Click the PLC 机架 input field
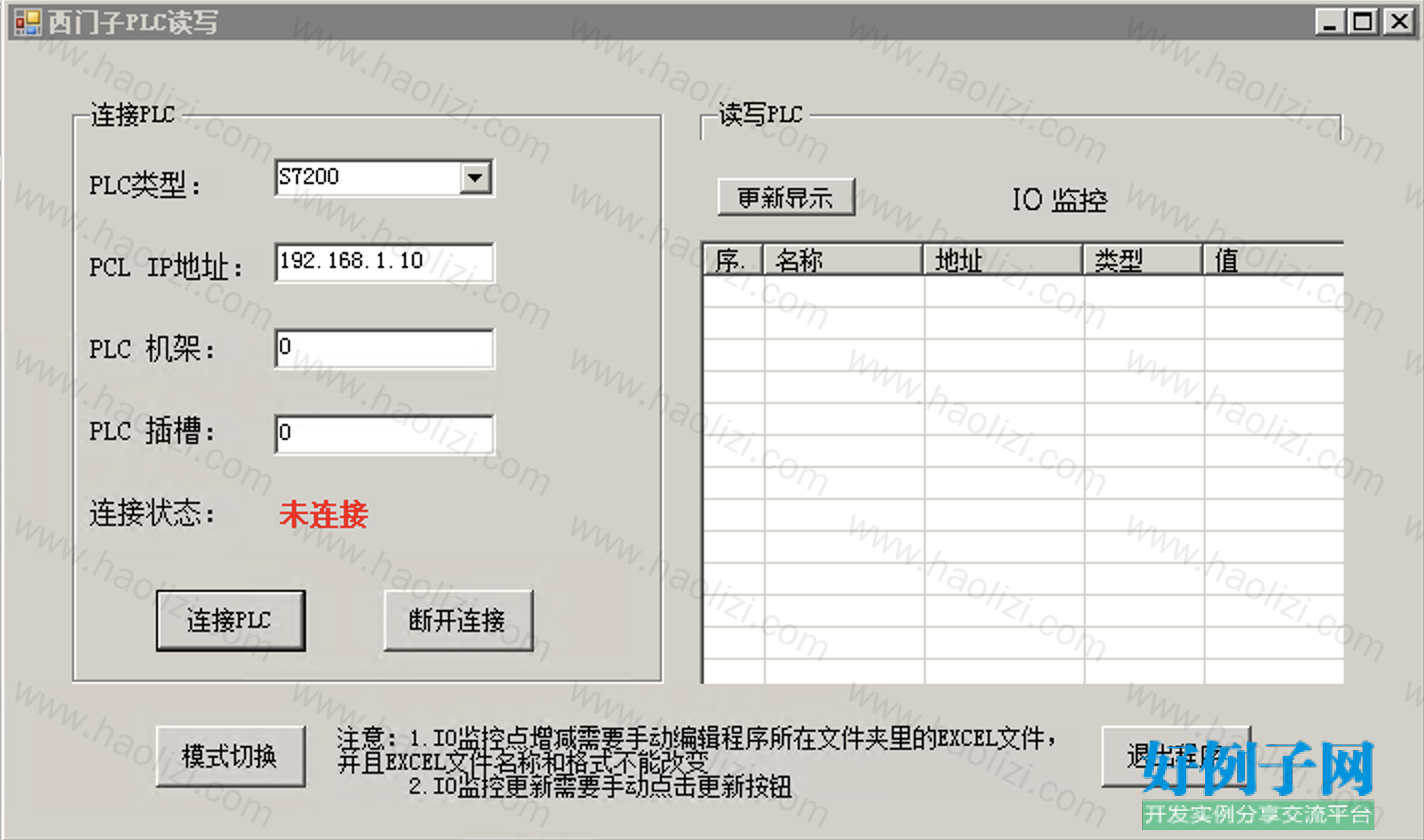Screen dimensions: 1424x840 tap(384, 348)
